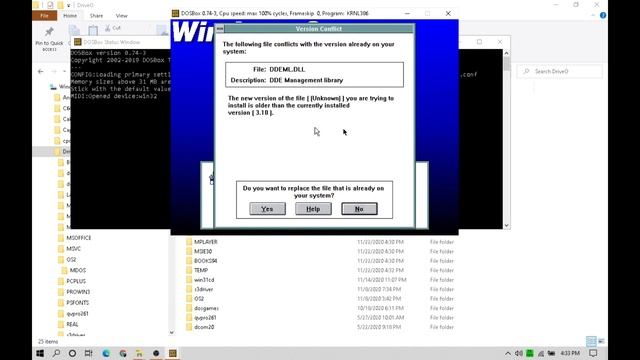The height and width of the screenshot is (360, 640).
Task: Click the Search DriveD field
Action: coord(559,71)
